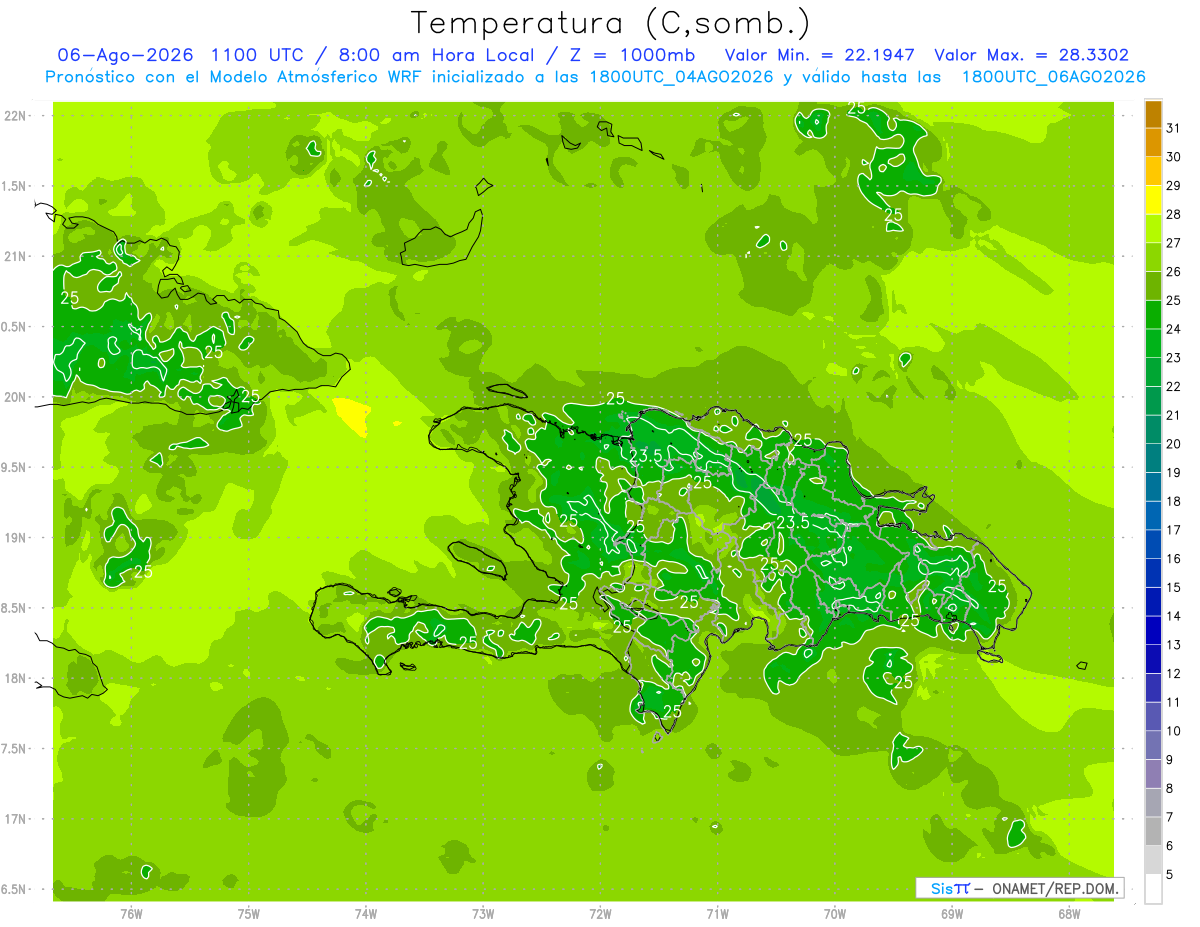Click the "9.5N" latitude label
The image size is (1200, 927).
(15, 468)
